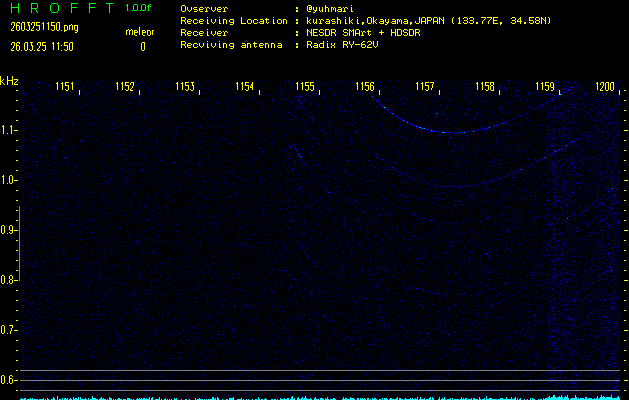Select the 1.00f version text
Image resolution: width=629 pixels, height=400 pixels.
pos(139,8)
